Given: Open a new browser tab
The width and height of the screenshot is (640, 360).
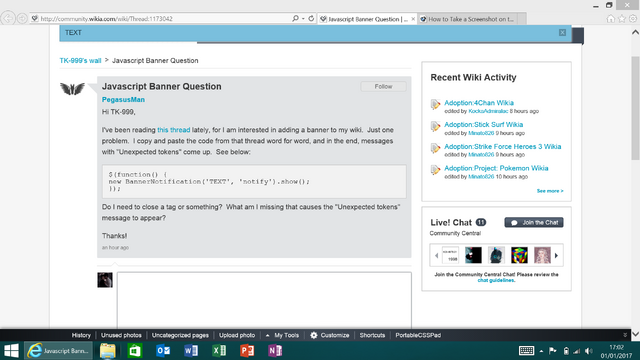Looking at the screenshot, I should (x=522, y=19).
